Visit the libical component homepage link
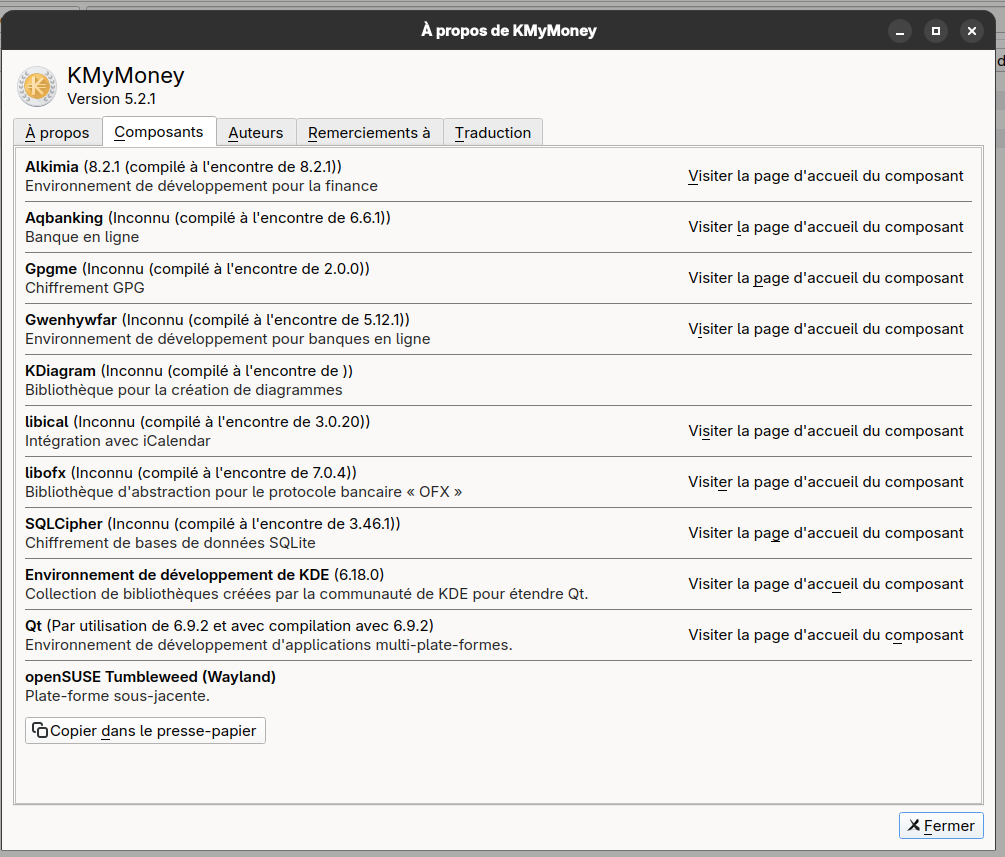This screenshot has height=857, width=1005. tap(826, 431)
